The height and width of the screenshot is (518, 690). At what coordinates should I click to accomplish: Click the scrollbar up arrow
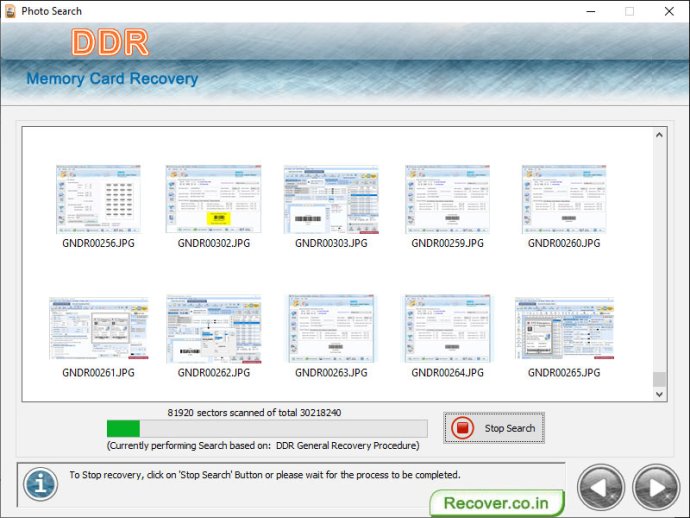(x=659, y=135)
